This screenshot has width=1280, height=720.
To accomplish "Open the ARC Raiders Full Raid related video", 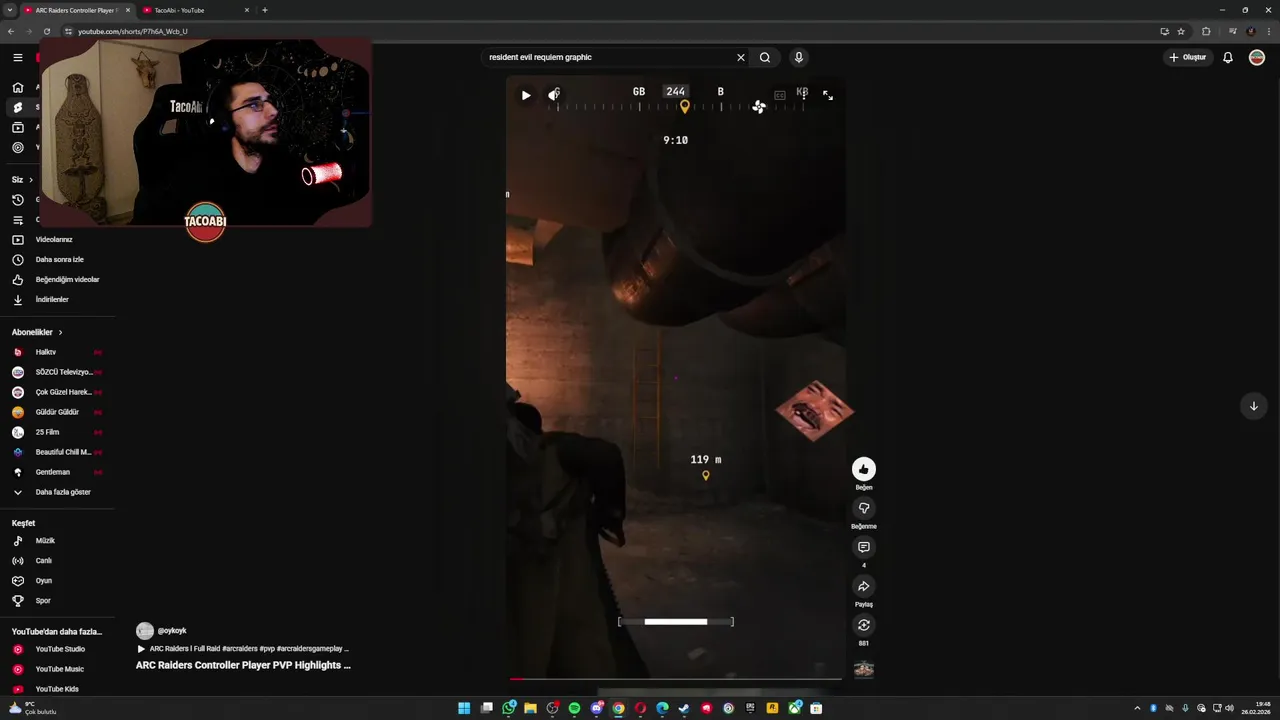I will tap(243, 649).
